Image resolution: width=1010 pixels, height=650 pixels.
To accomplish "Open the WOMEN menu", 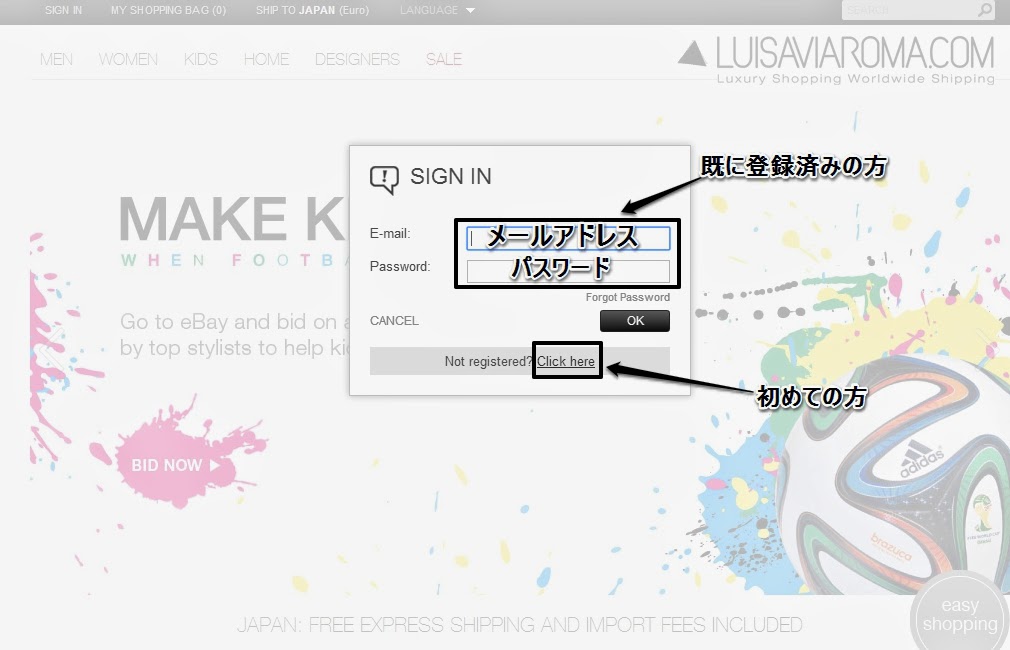I will click(128, 59).
